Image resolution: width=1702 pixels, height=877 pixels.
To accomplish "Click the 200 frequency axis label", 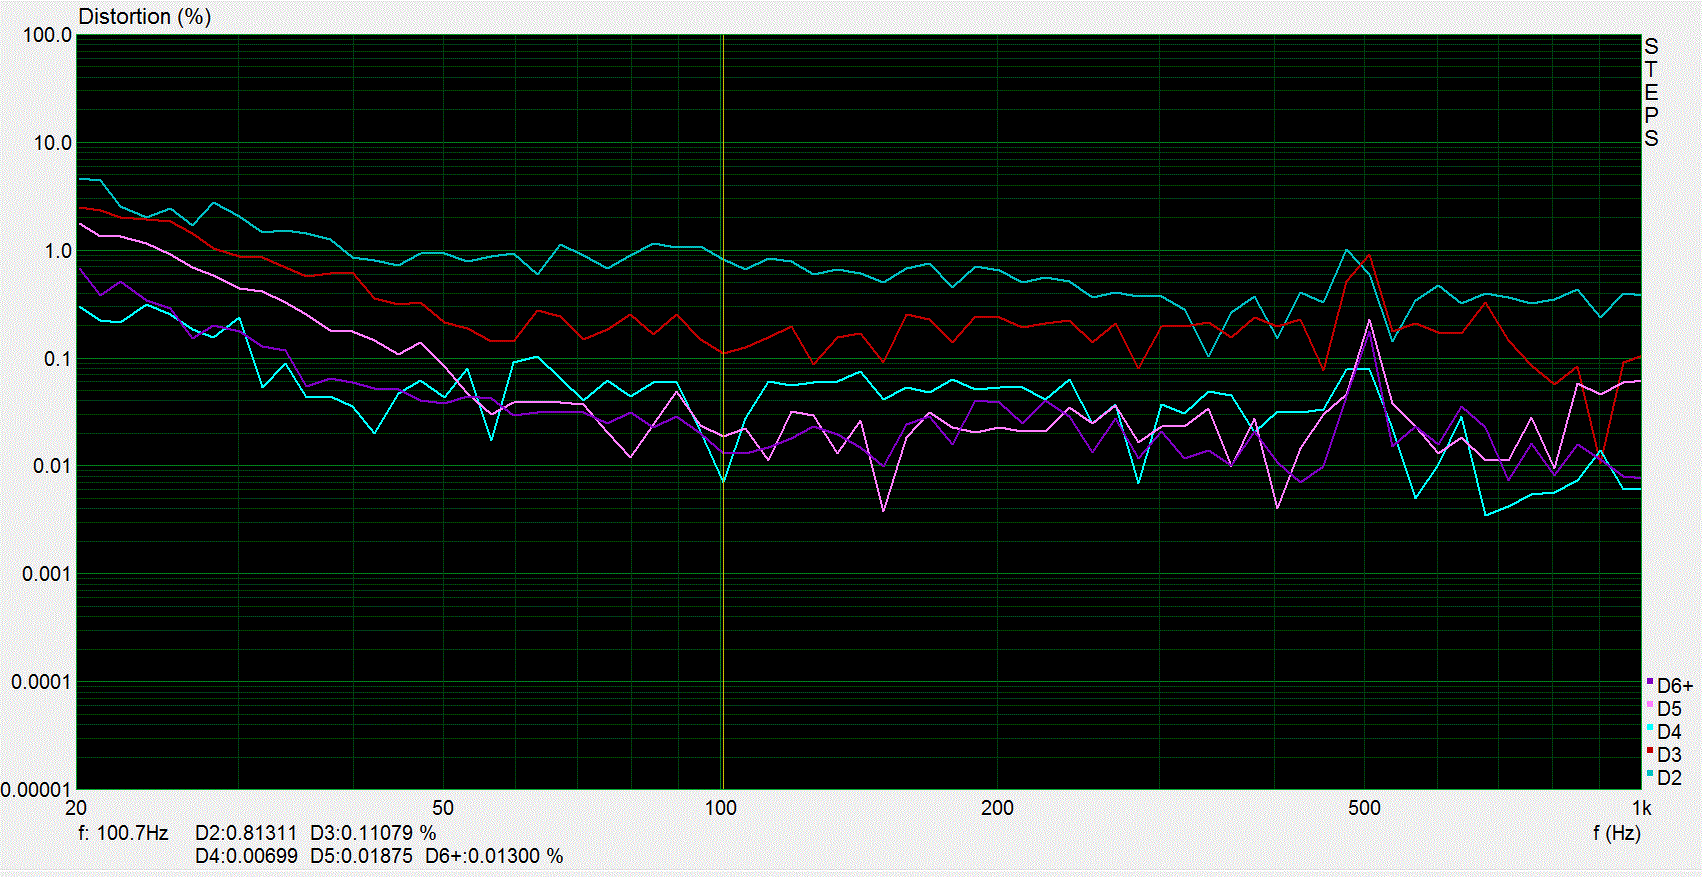I will click(997, 808).
